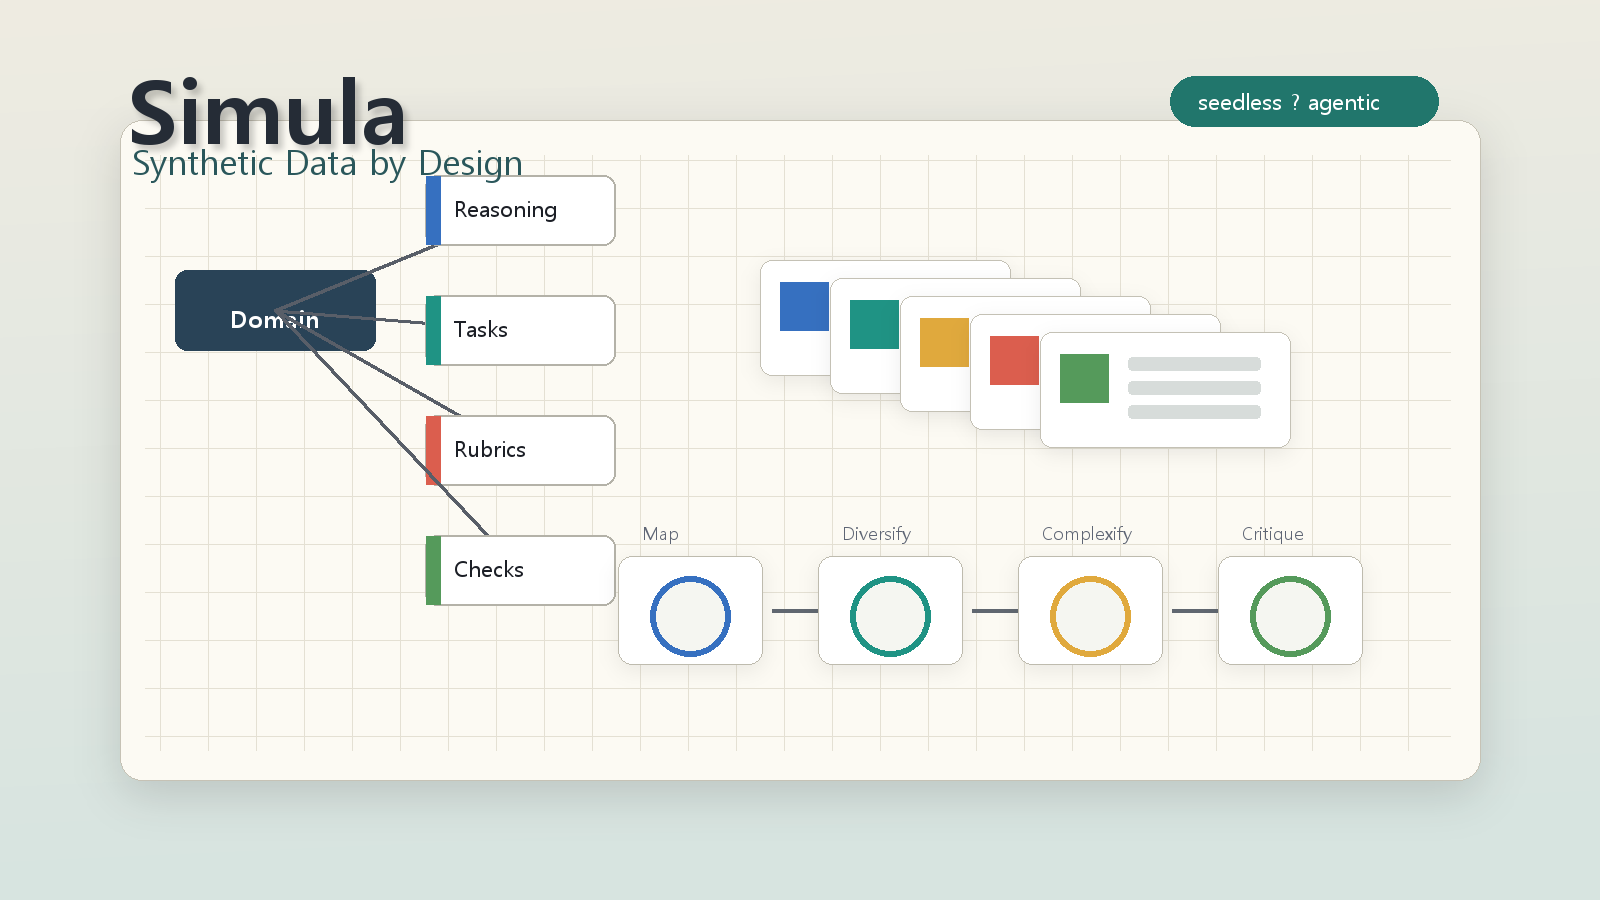
Task: Click the Domain root node
Action: pyautogui.click(x=275, y=310)
